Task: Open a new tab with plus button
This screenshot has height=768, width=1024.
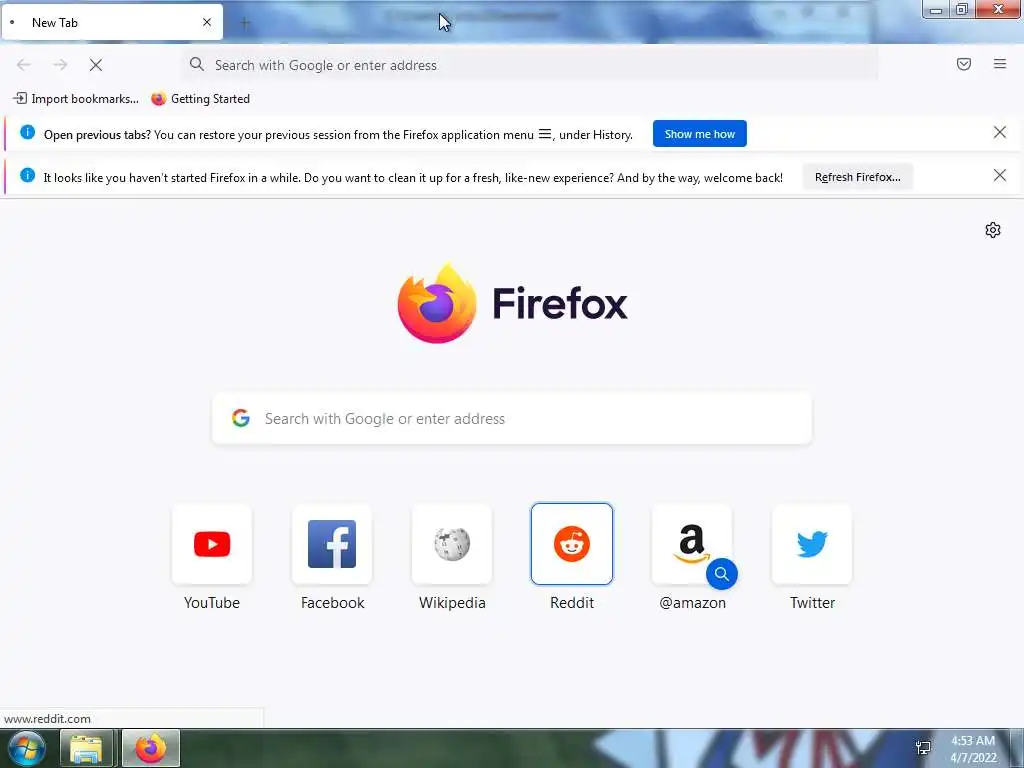Action: pyautogui.click(x=245, y=24)
